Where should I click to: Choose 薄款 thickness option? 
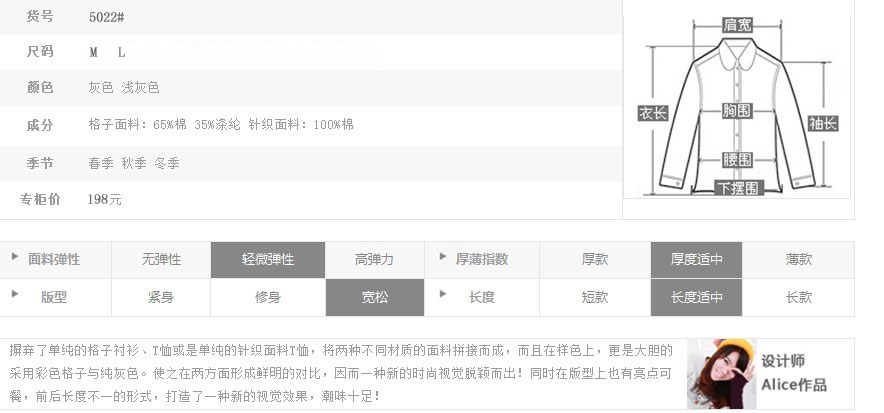798,259
